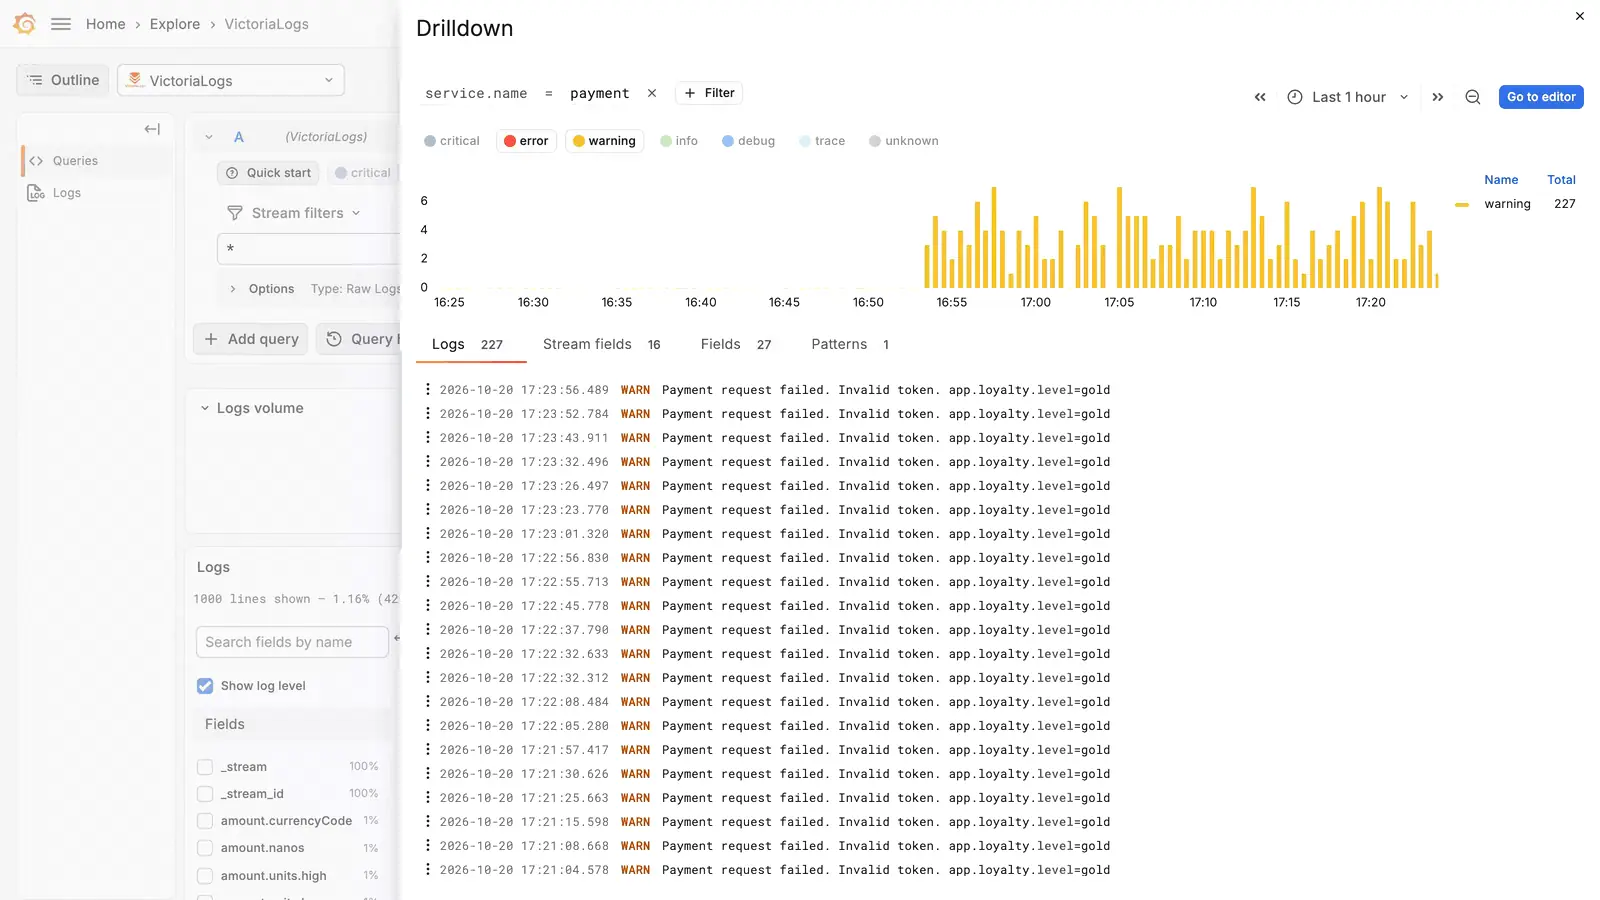The image size is (1600, 900).
Task: Toggle the debug level filter
Action: 748,141
